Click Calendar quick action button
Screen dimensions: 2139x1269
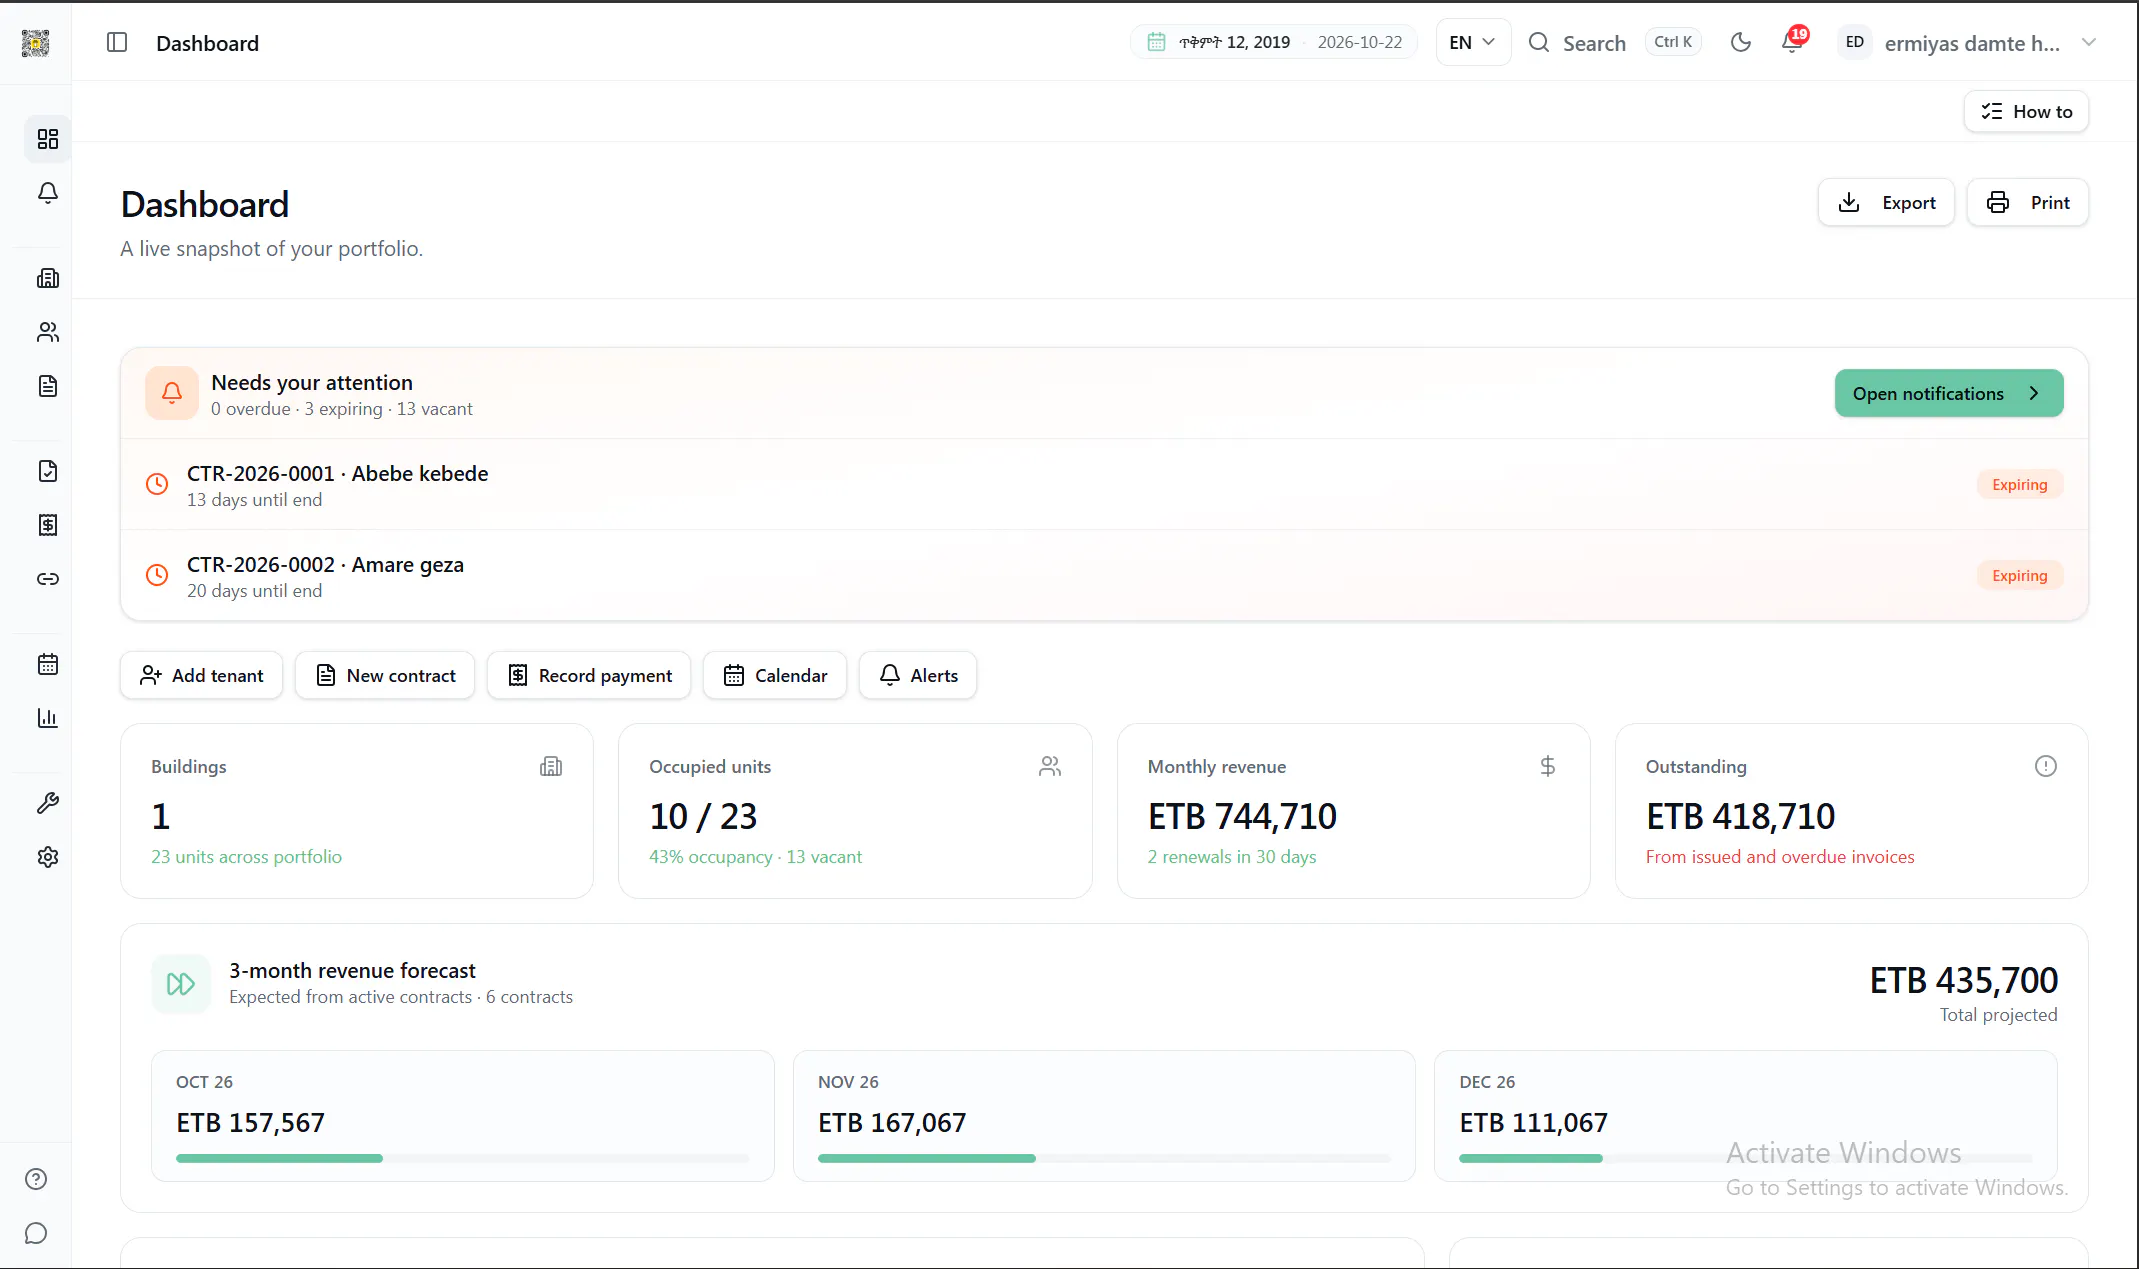(x=775, y=675)
